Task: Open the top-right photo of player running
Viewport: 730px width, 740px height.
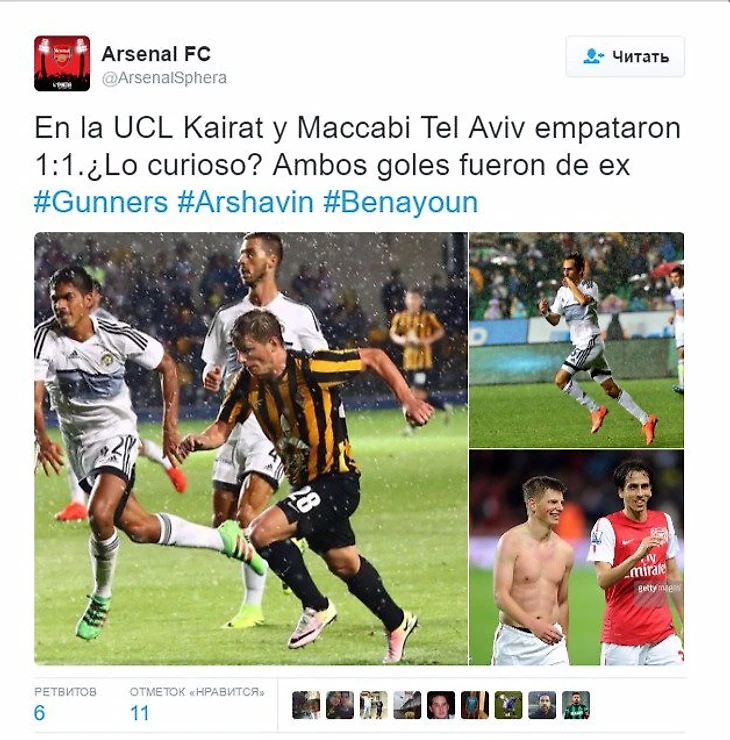Action: pos(577,340)
